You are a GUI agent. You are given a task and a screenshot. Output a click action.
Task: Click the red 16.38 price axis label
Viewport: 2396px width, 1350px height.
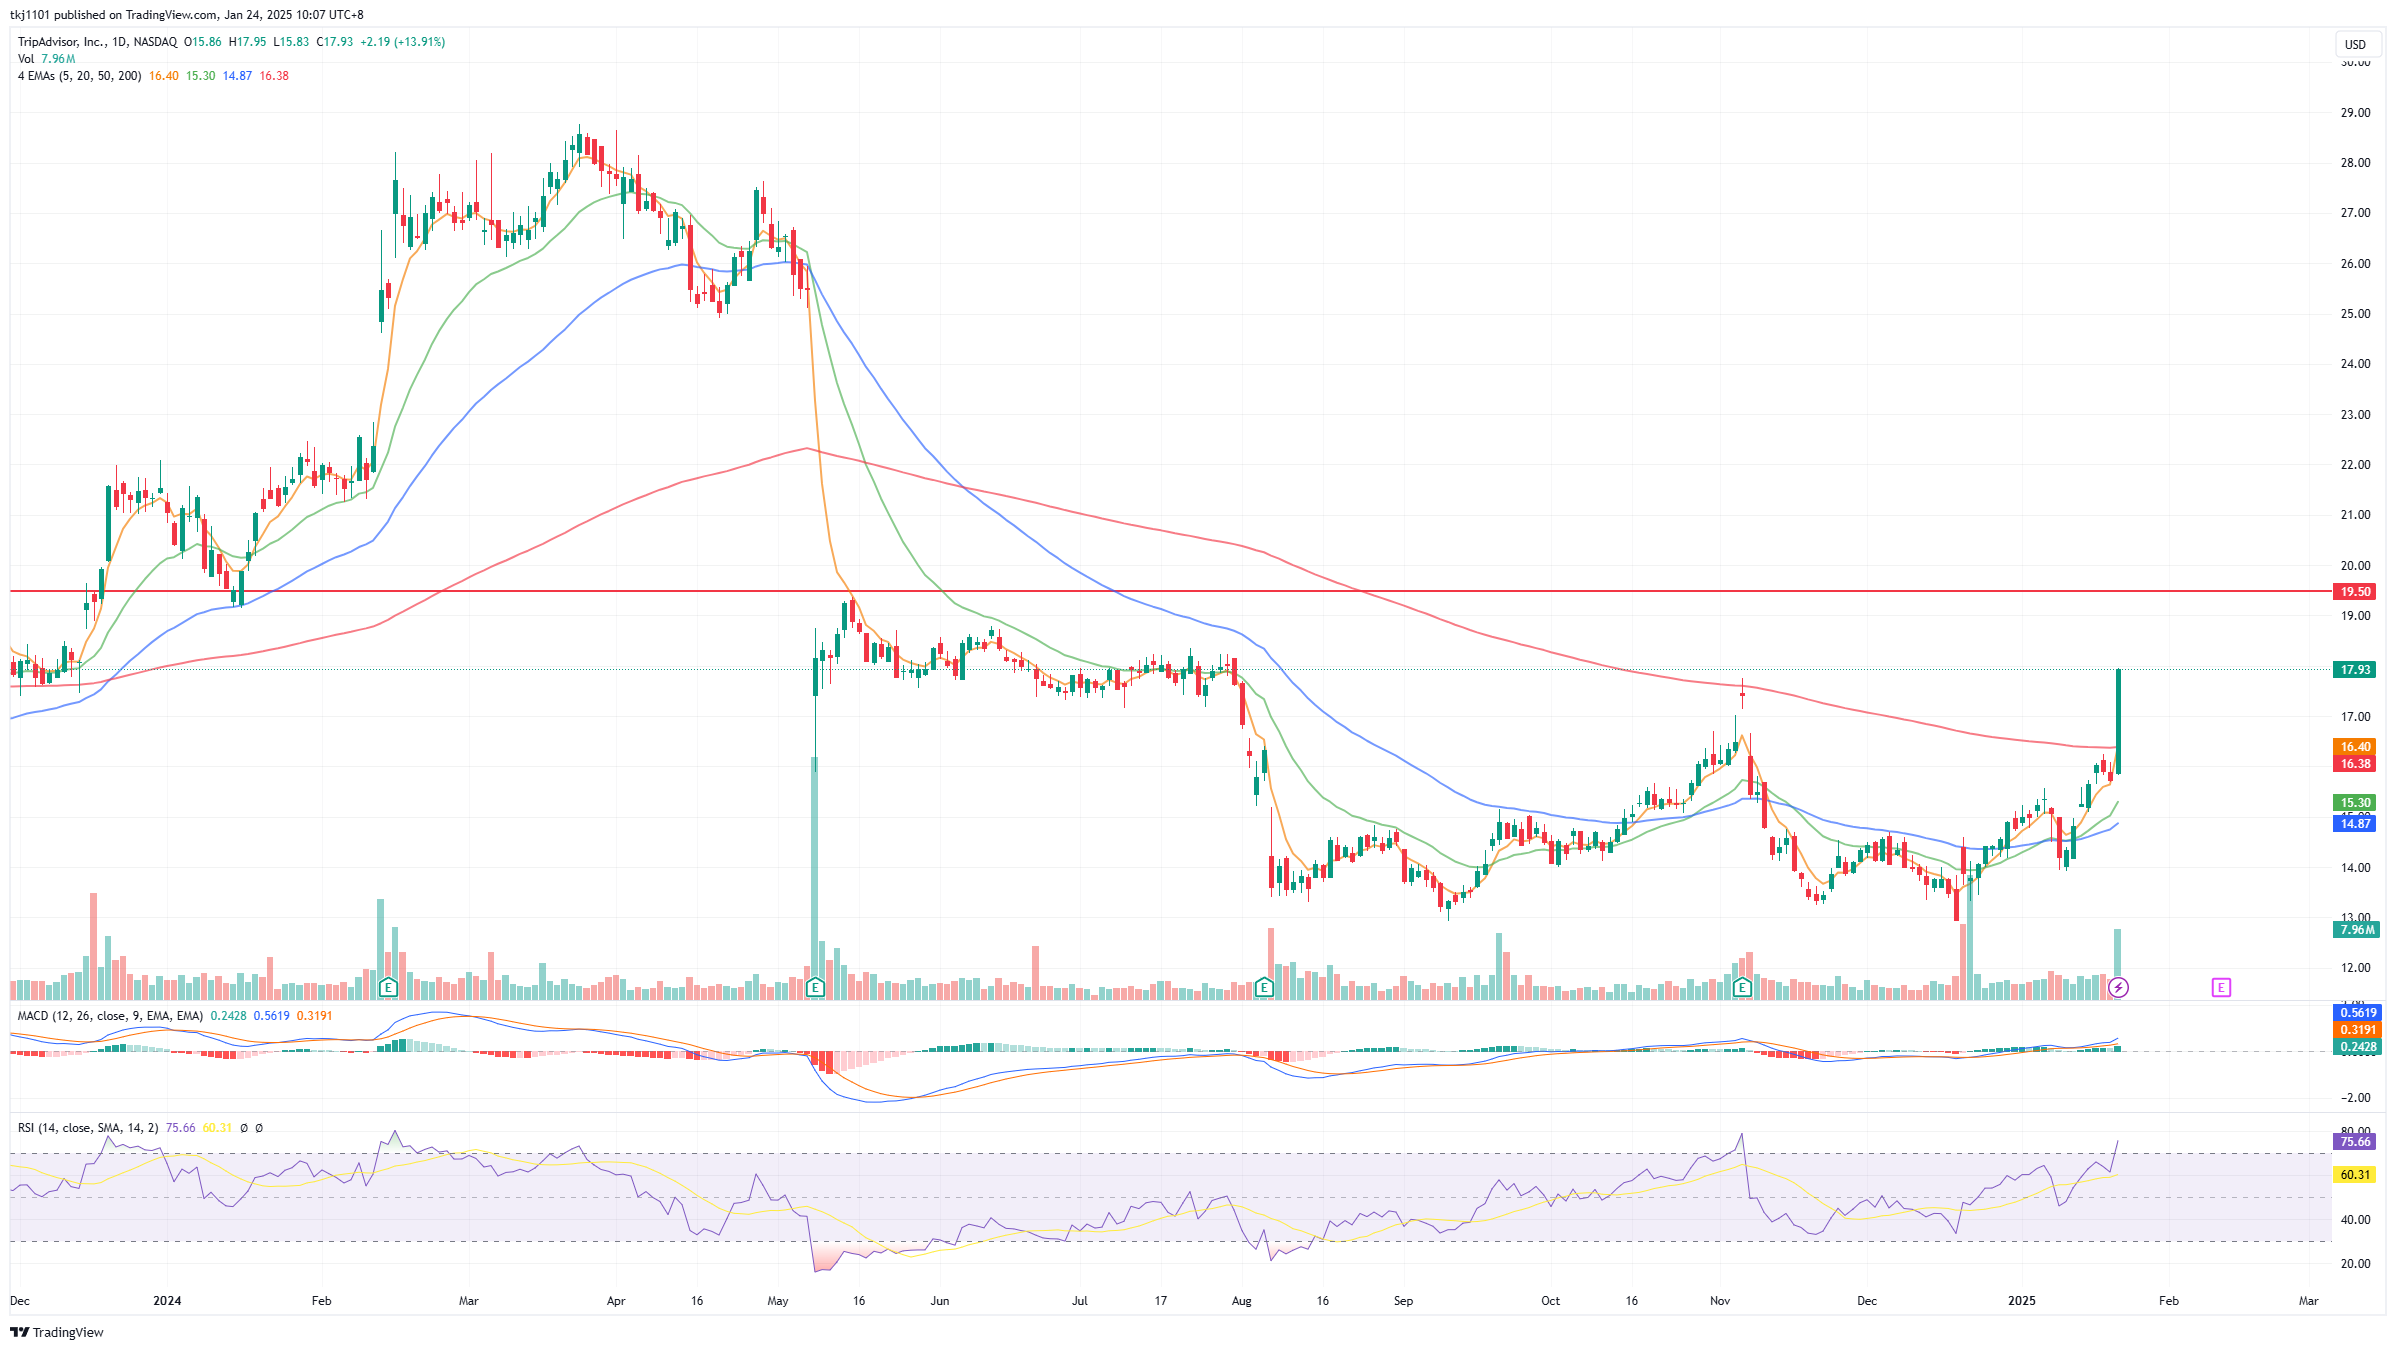(x=2355, y=764)
